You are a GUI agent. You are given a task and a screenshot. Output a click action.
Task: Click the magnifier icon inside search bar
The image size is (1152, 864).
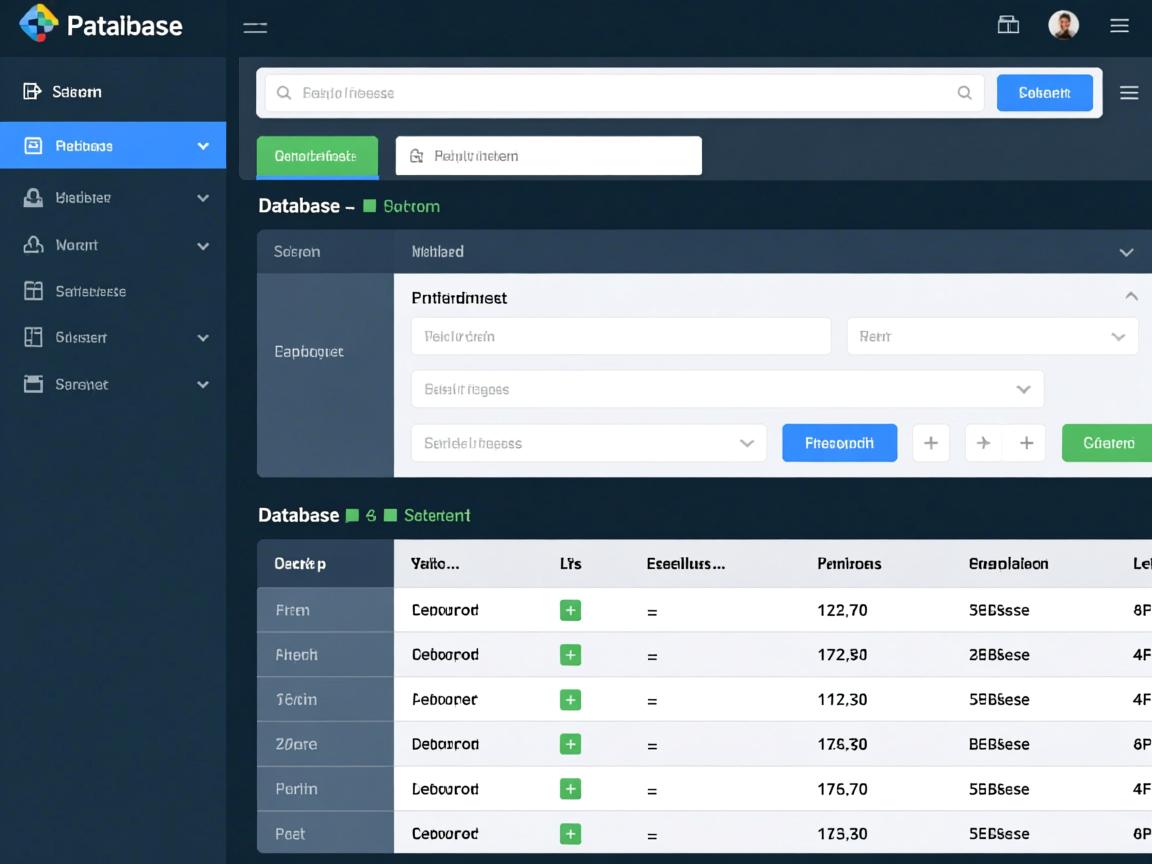964,93
